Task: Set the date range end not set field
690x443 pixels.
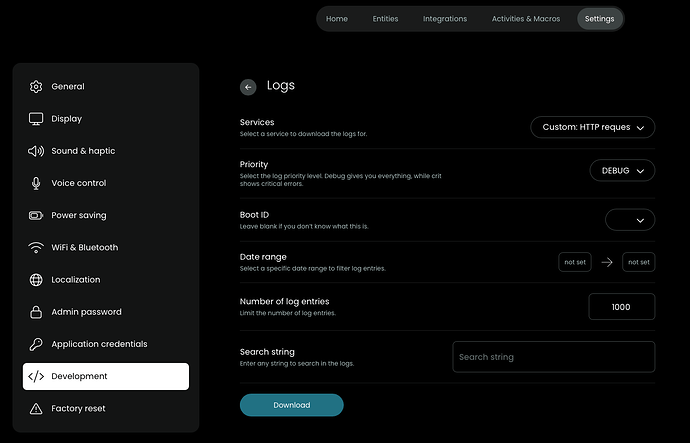Action: (639, 262)
